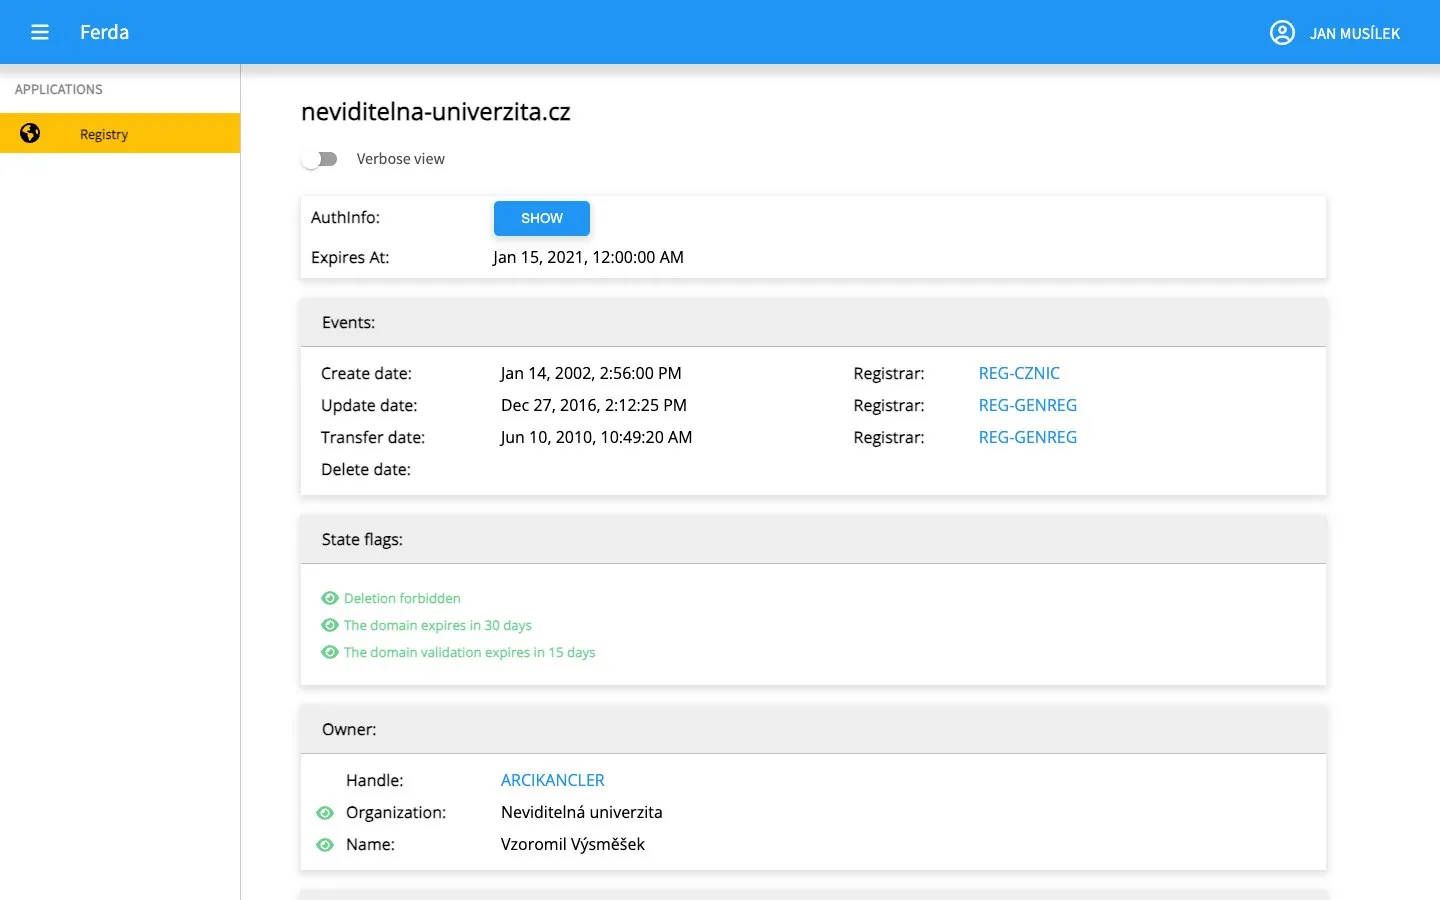Toggle eye icon beside Organization
Viewport: 1440px width, 900px height.
tap(325, 813)
